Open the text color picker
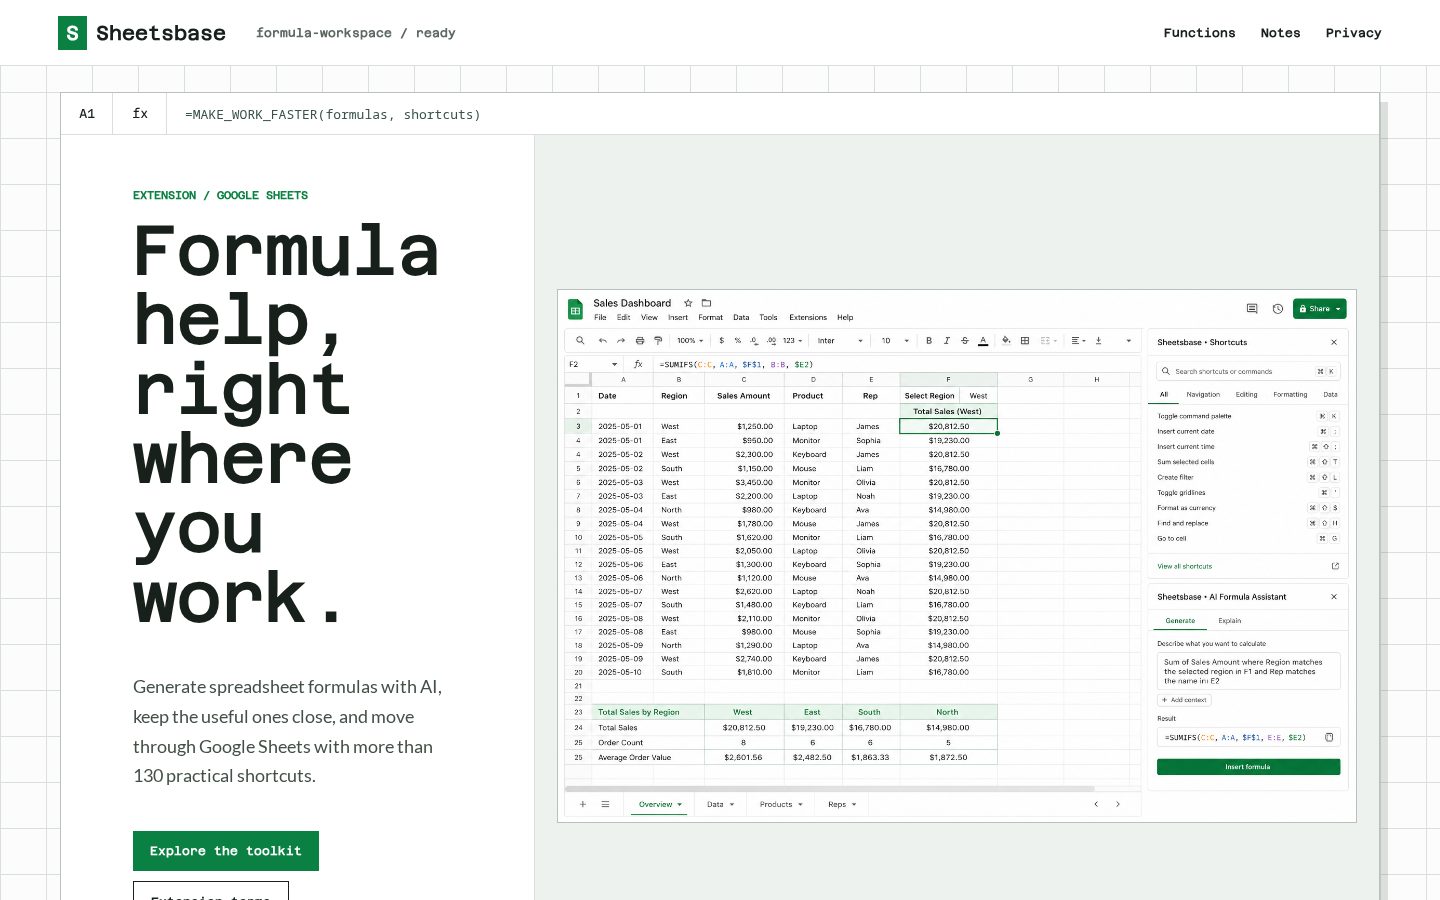 tap(983, 340)
